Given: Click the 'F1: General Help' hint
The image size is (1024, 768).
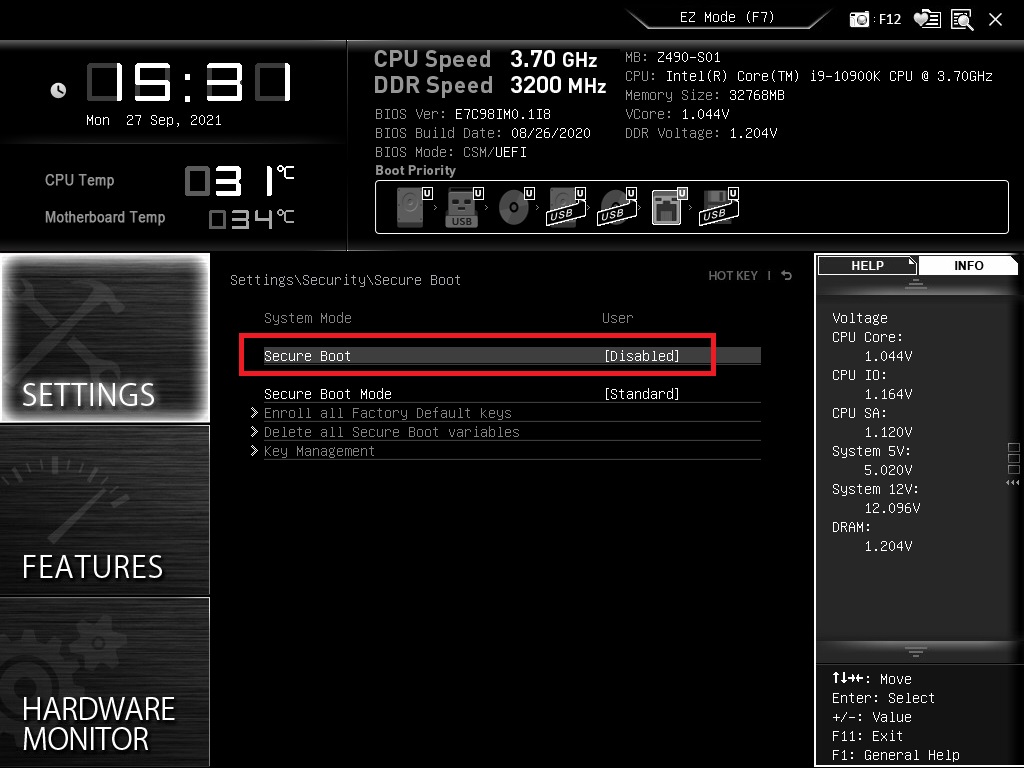Looking at the screenshot, I should point(896,755).
